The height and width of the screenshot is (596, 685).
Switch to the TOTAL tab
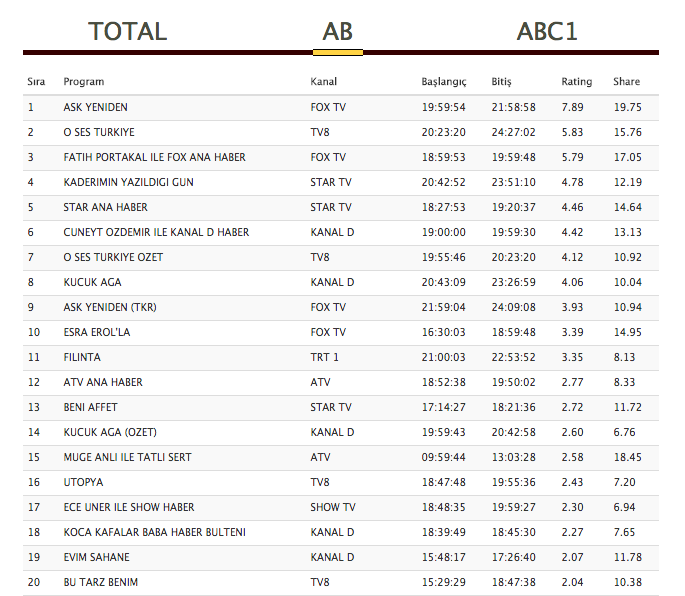128,31
